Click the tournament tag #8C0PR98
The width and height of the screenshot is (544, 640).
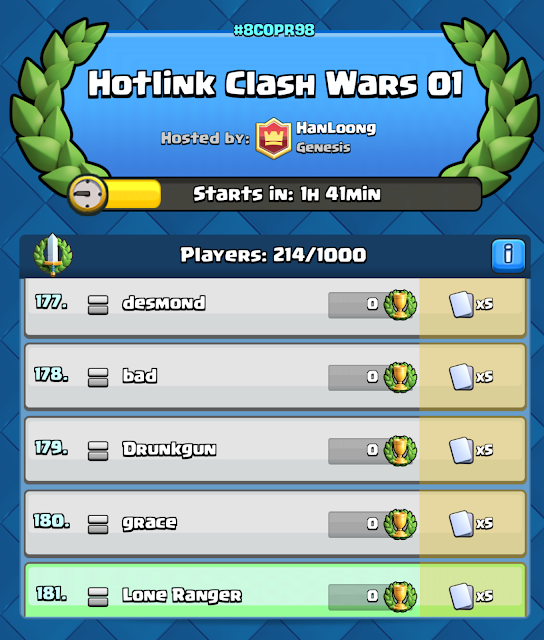click(x=274, y=30)
